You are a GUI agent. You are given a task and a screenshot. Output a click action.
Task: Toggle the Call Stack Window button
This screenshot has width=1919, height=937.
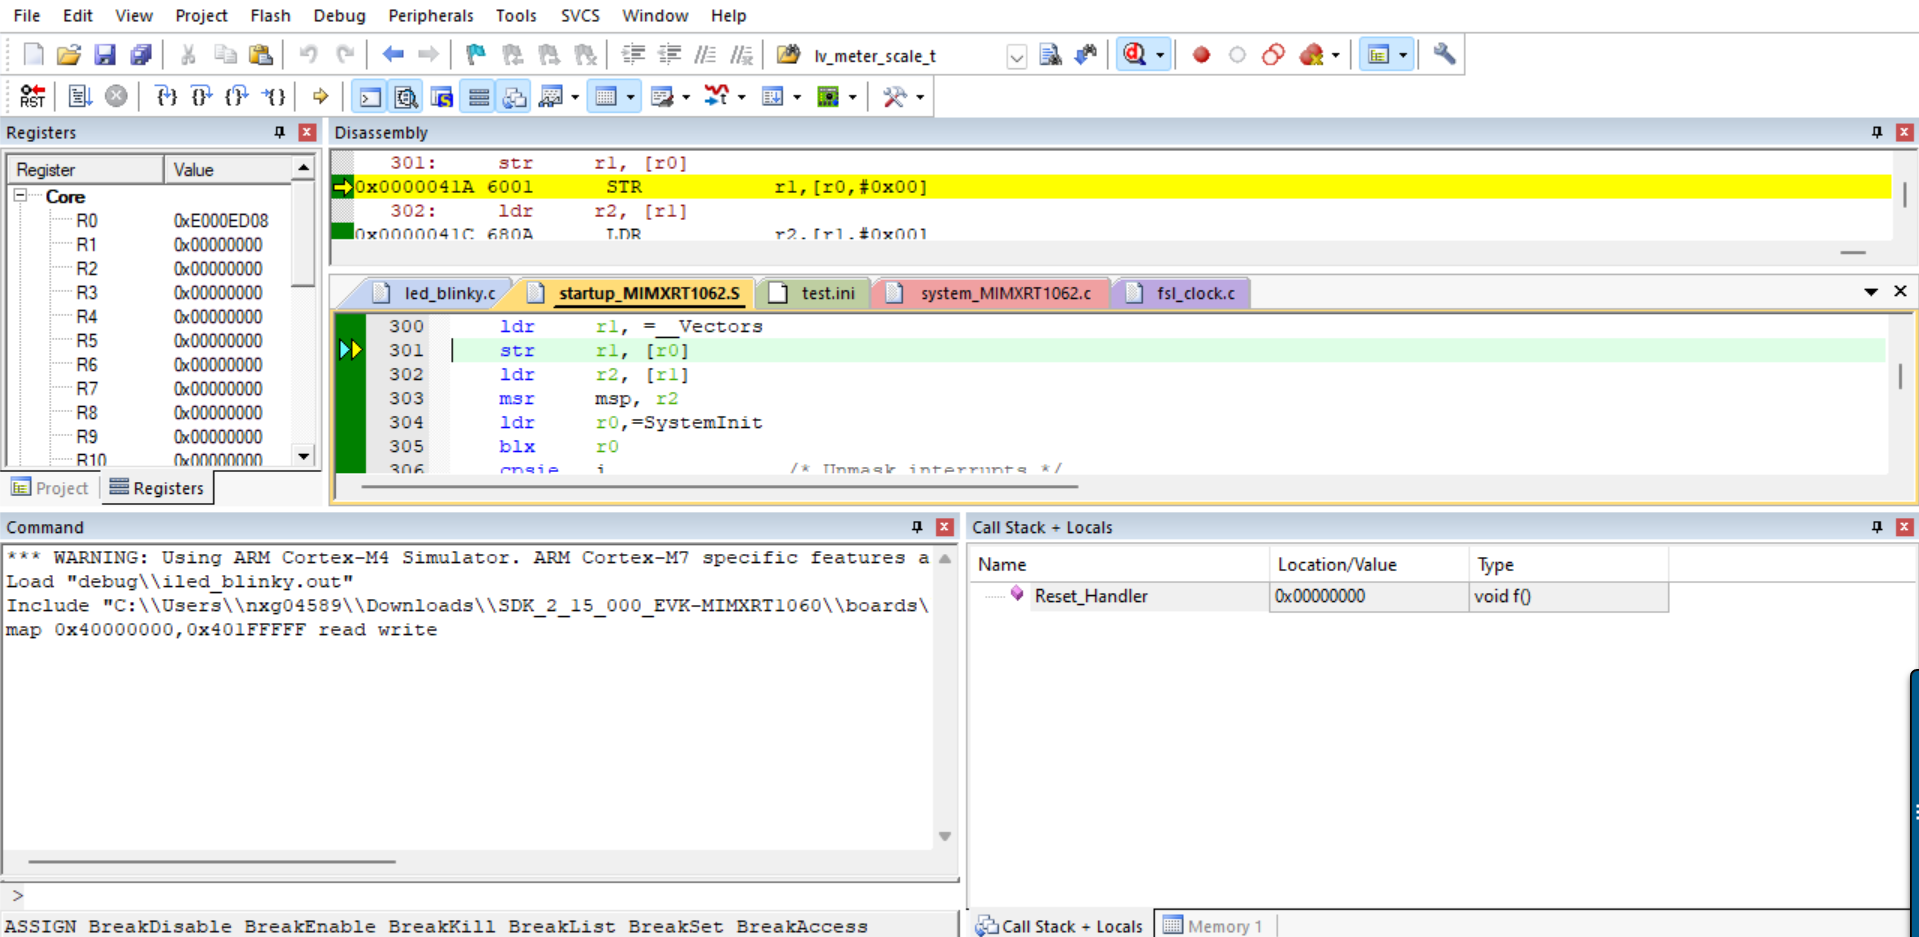[515, 96]
